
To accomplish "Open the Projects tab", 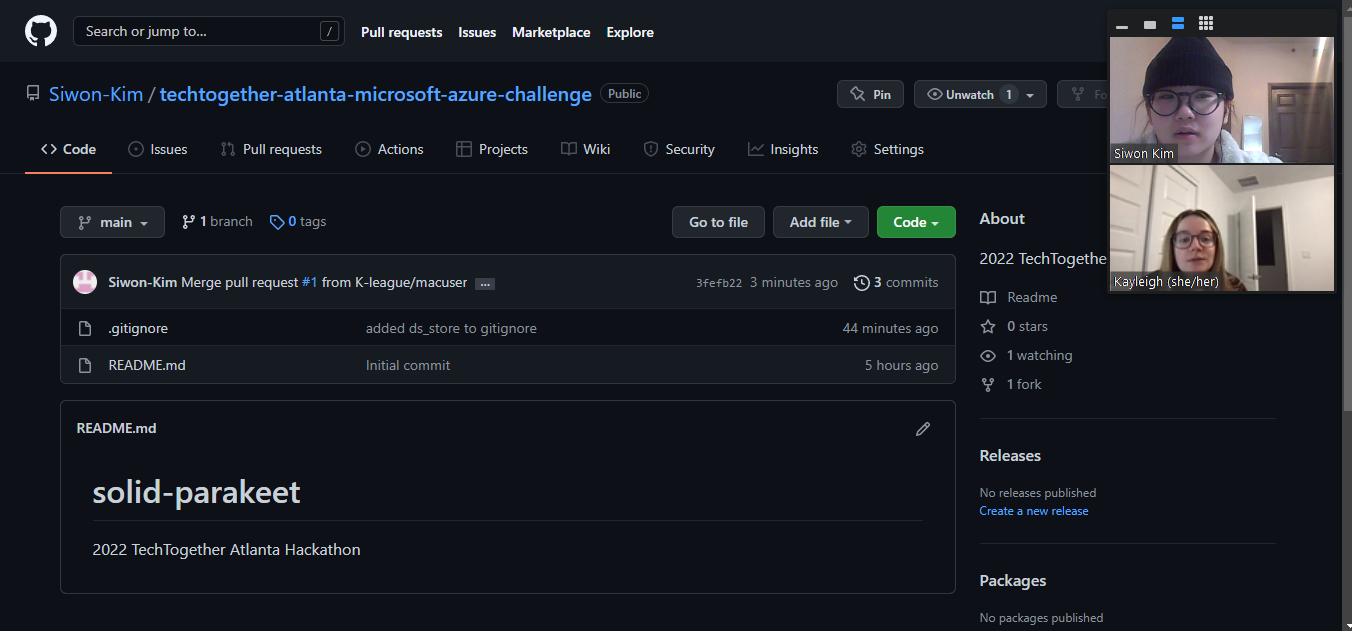I will (x=491, y=149).
